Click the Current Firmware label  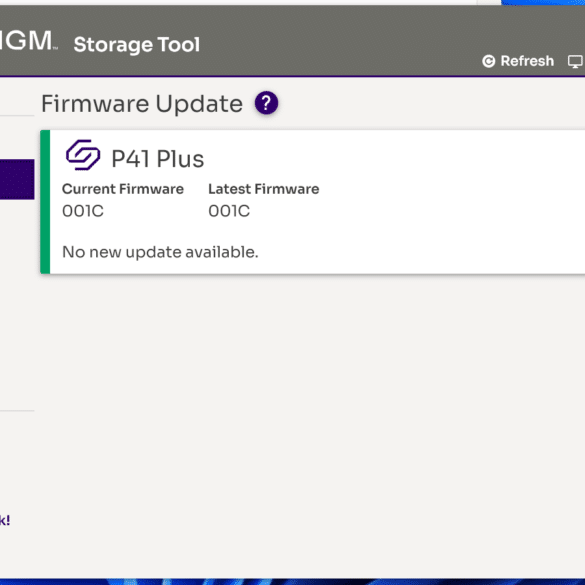pos(123,189)
